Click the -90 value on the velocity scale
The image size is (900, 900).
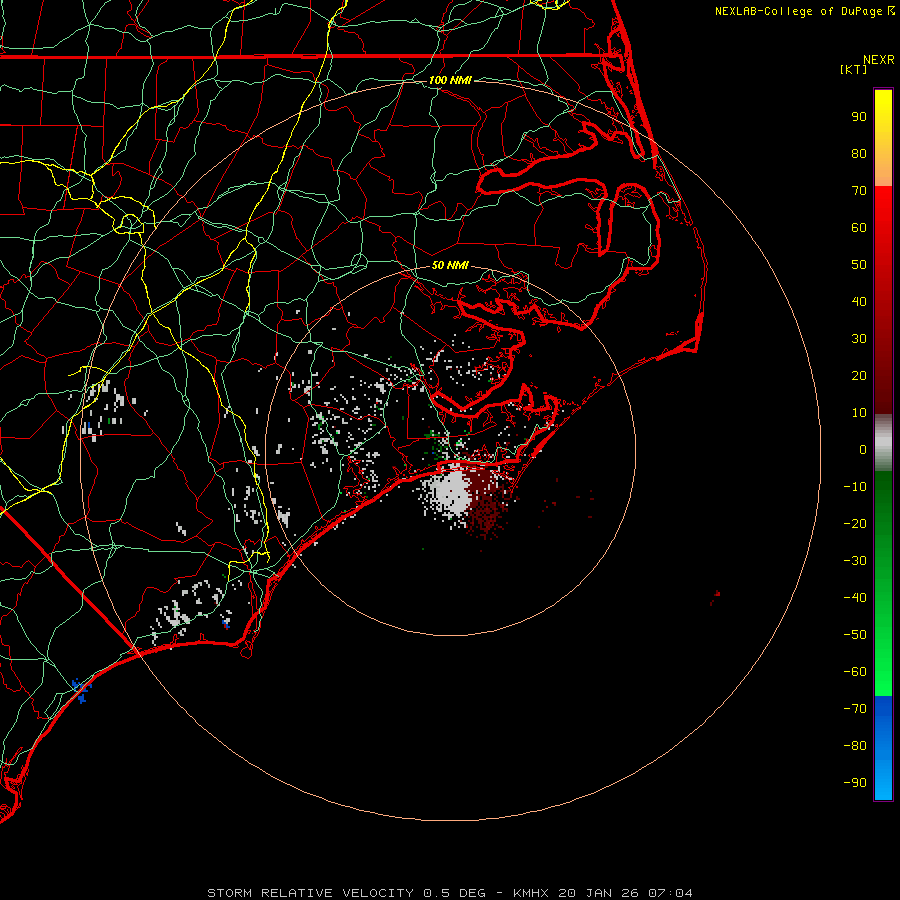[x=855, y=783]
